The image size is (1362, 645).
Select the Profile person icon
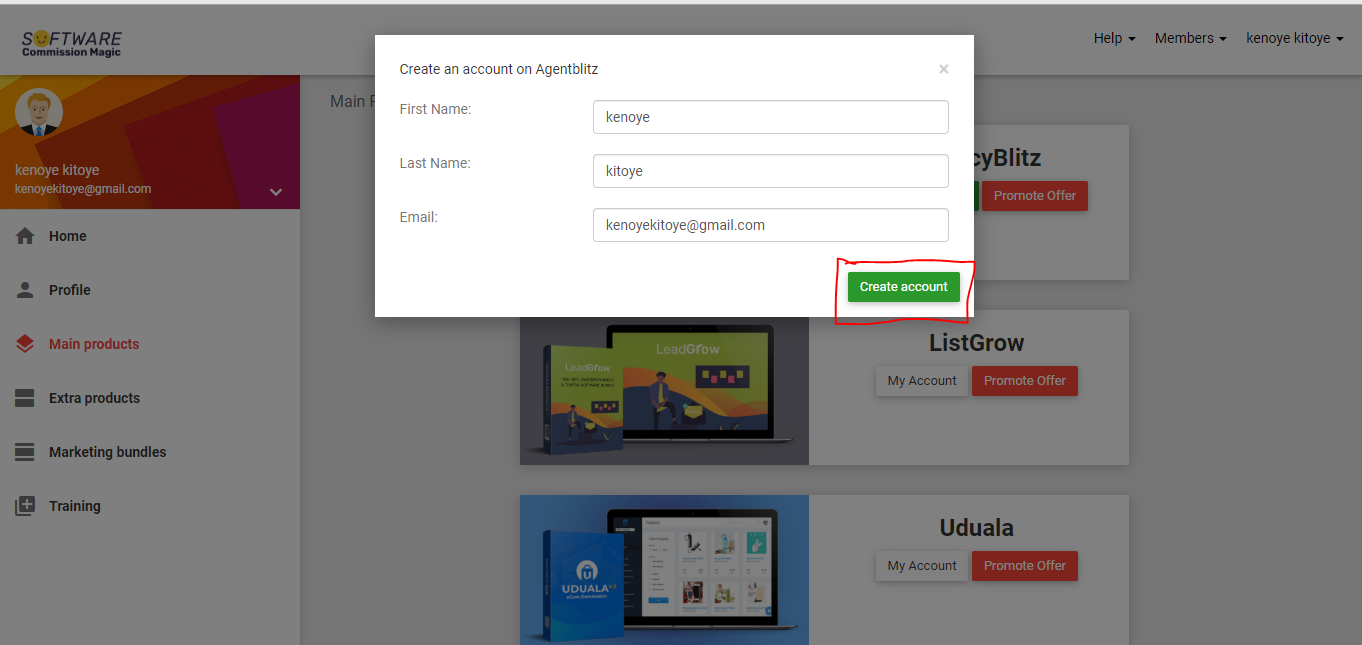[25, 290]
